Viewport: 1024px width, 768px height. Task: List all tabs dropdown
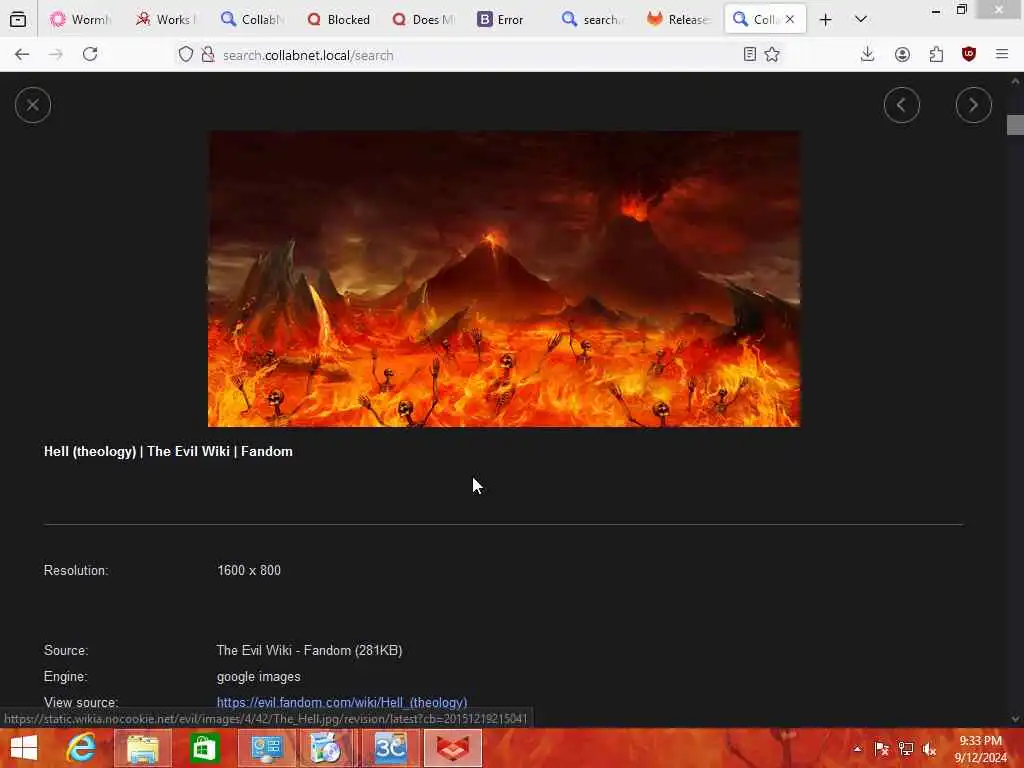pos(861,20)
